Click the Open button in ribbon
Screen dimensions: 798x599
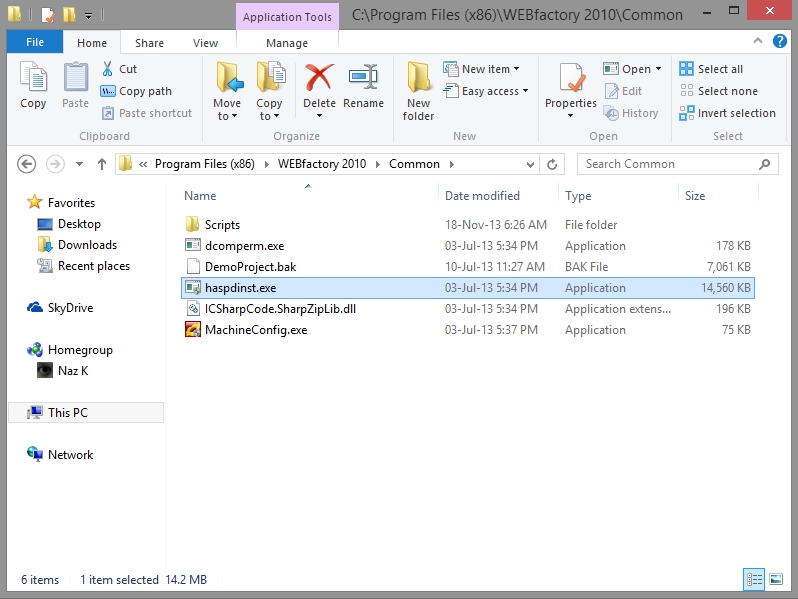click(x=627, y=69)
